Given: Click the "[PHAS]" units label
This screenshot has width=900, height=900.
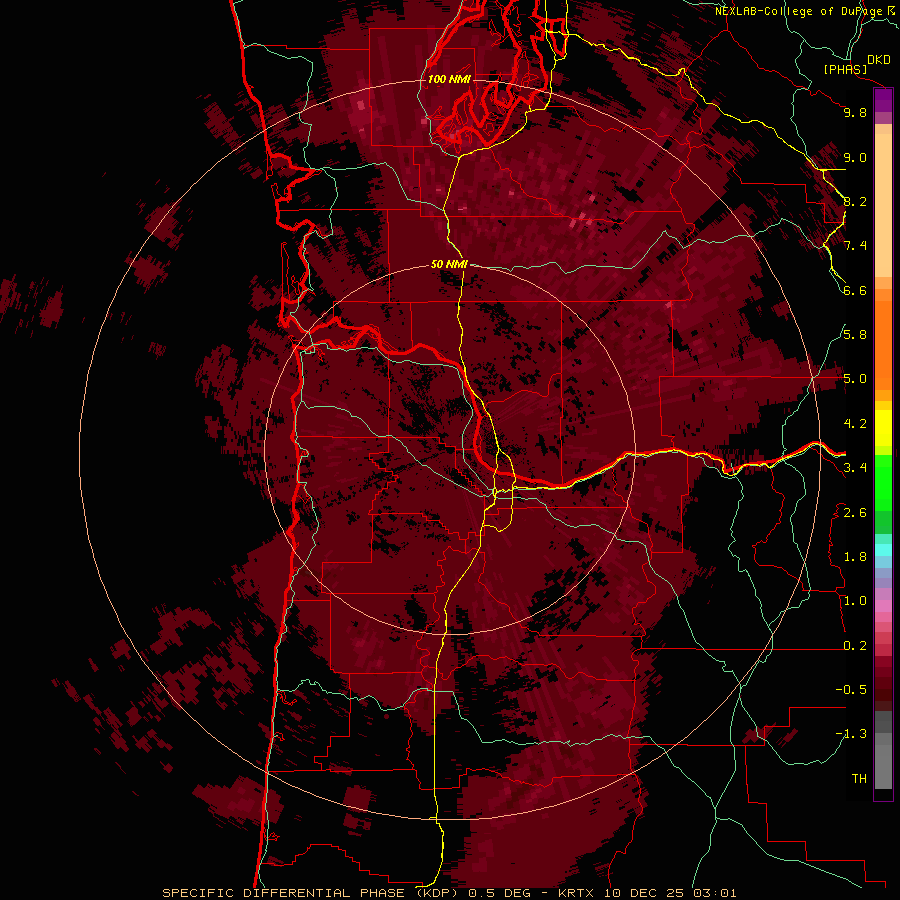Looking at the screenshot, I should 845,69.
